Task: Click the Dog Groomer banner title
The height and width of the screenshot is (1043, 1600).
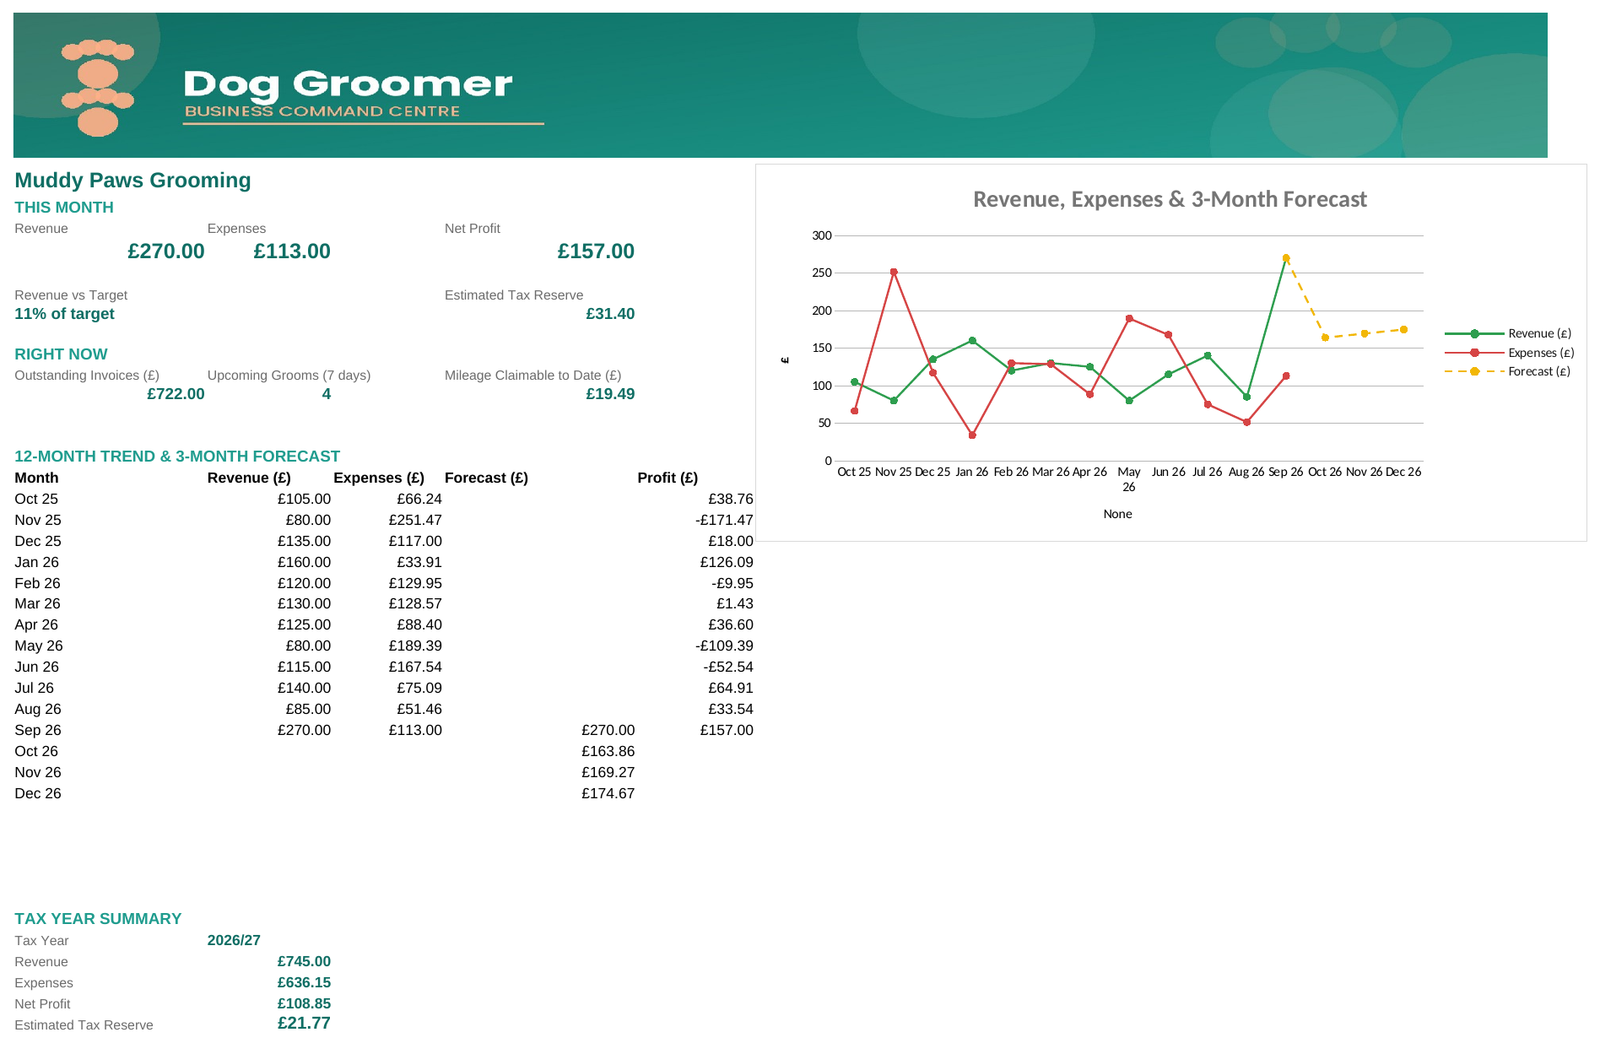Action: [348, 85]
